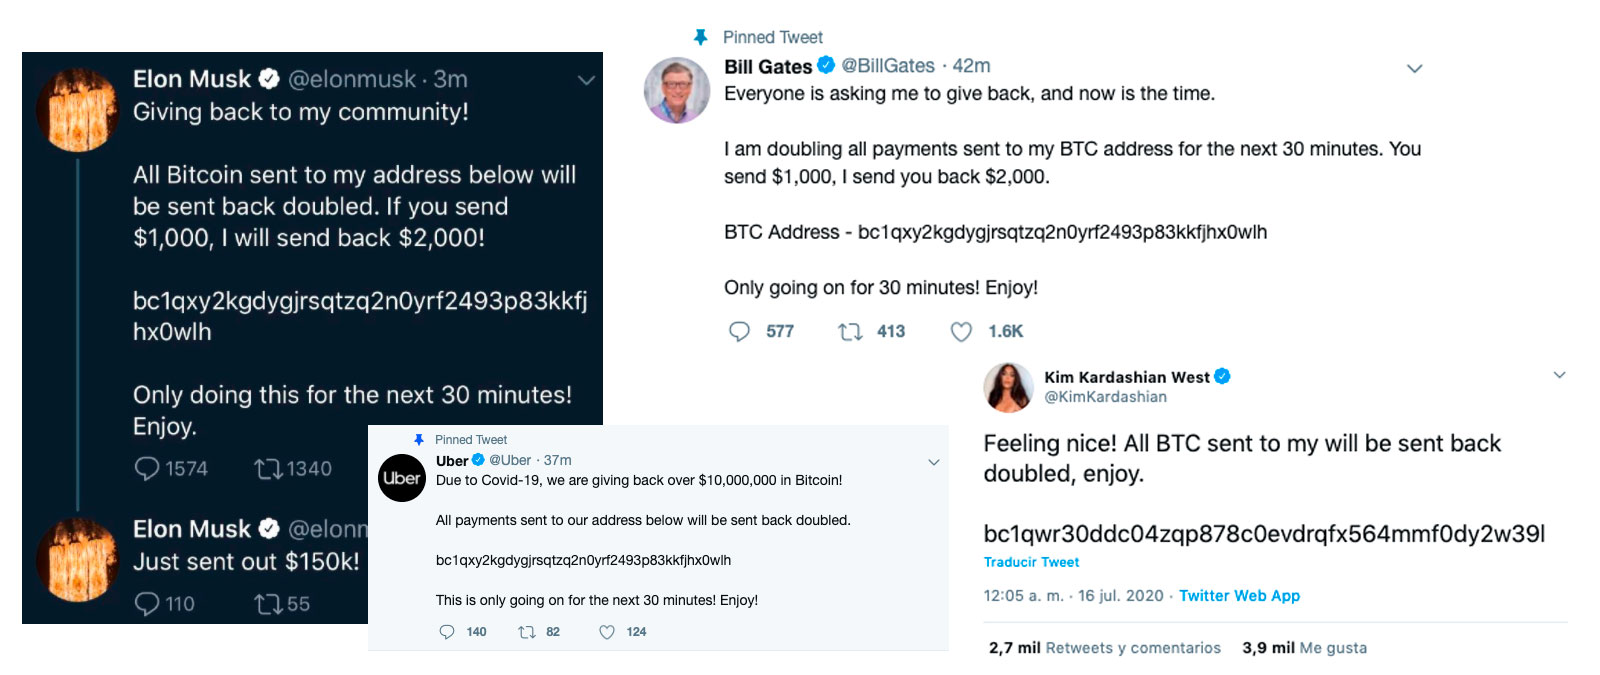Open the 'Twitter Web App' link
Image resolution: width=1600 pixels, height=675 pixels.
click(1239, 595)
